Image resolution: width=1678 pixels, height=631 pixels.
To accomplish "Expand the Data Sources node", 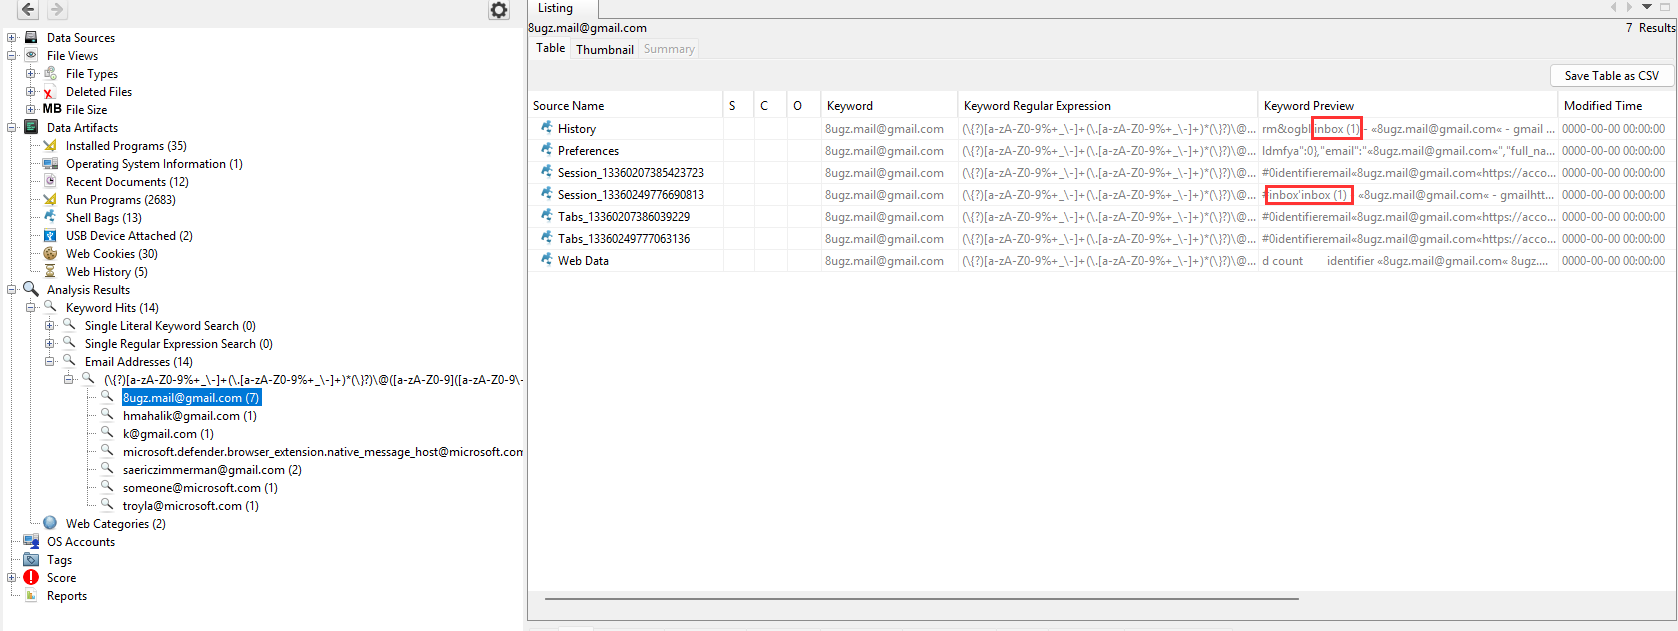I will click(x=12, y=38).
